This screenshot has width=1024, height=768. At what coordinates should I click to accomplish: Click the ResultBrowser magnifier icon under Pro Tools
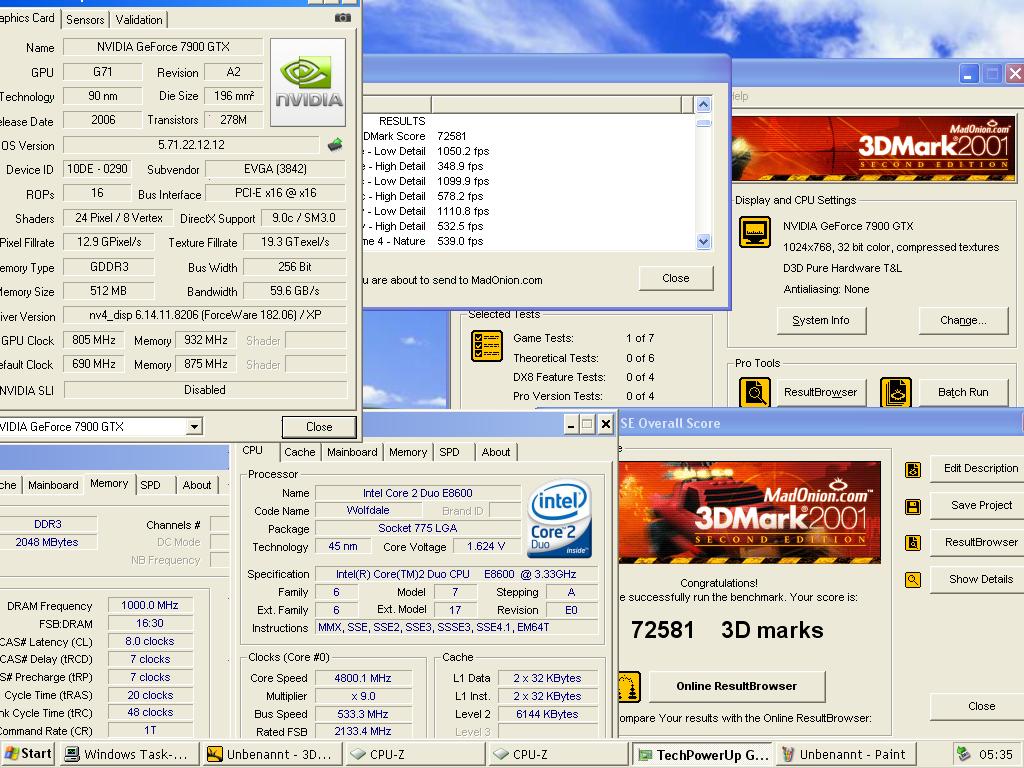[754, 392]
